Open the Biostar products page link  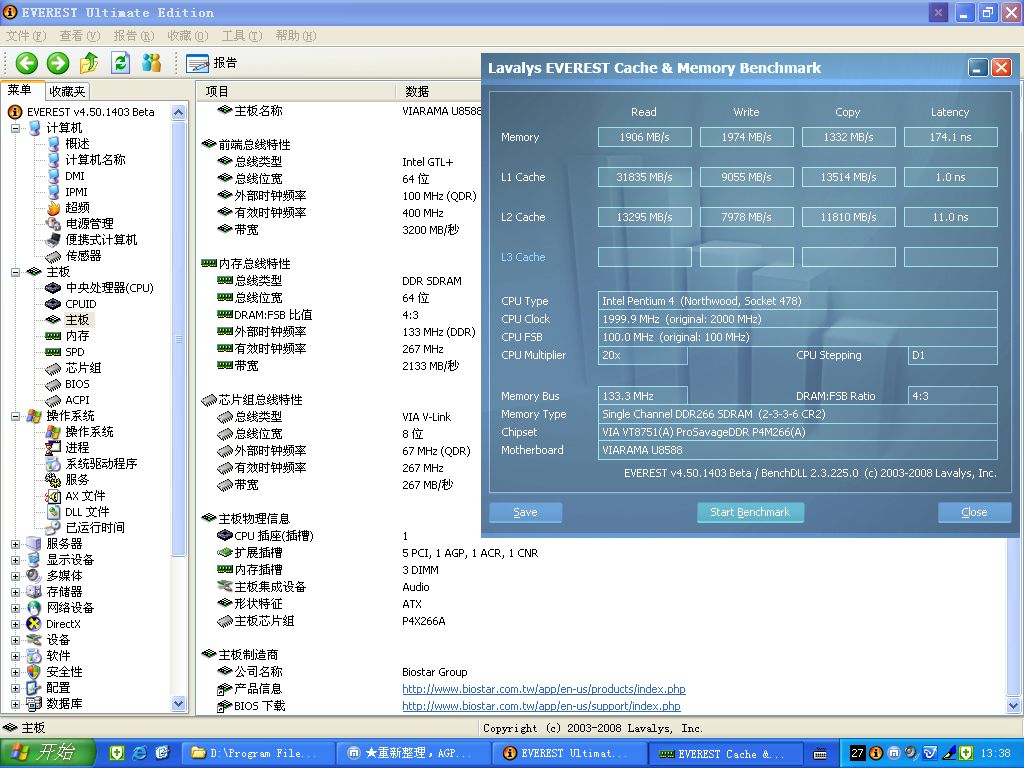click(543, 689)
